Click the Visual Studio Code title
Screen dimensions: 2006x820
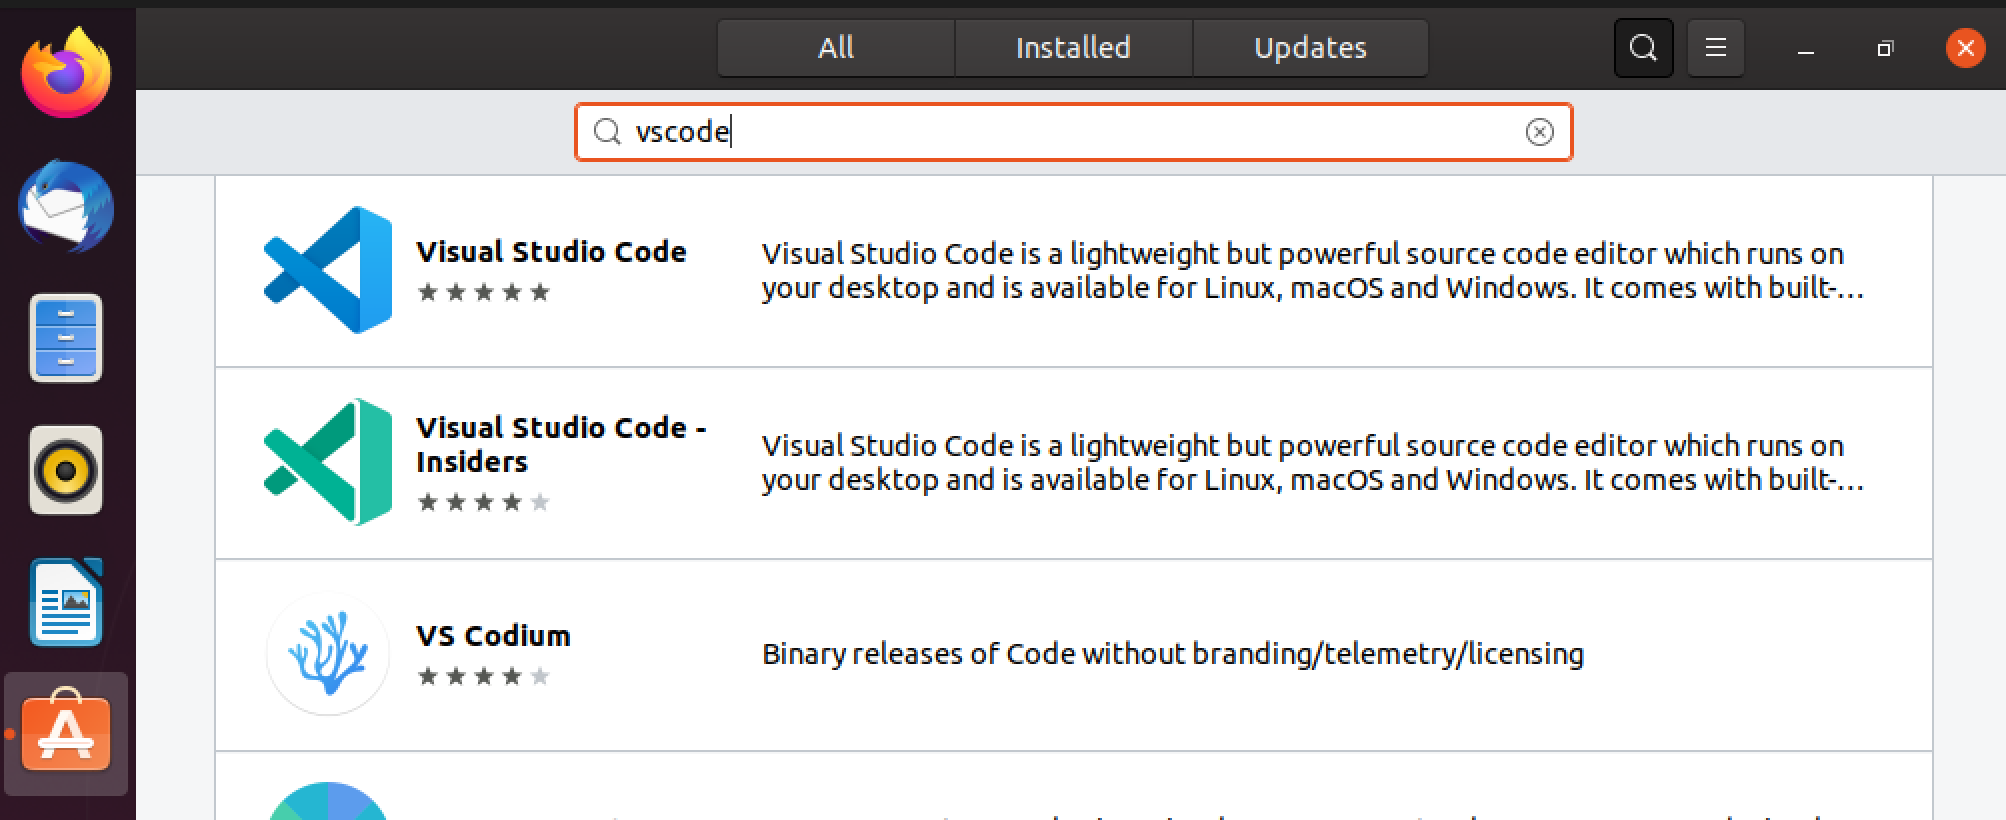(551, 251)
